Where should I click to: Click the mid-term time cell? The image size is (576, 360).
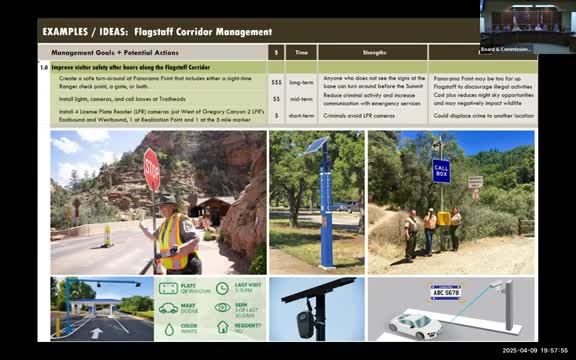(301, 99)
